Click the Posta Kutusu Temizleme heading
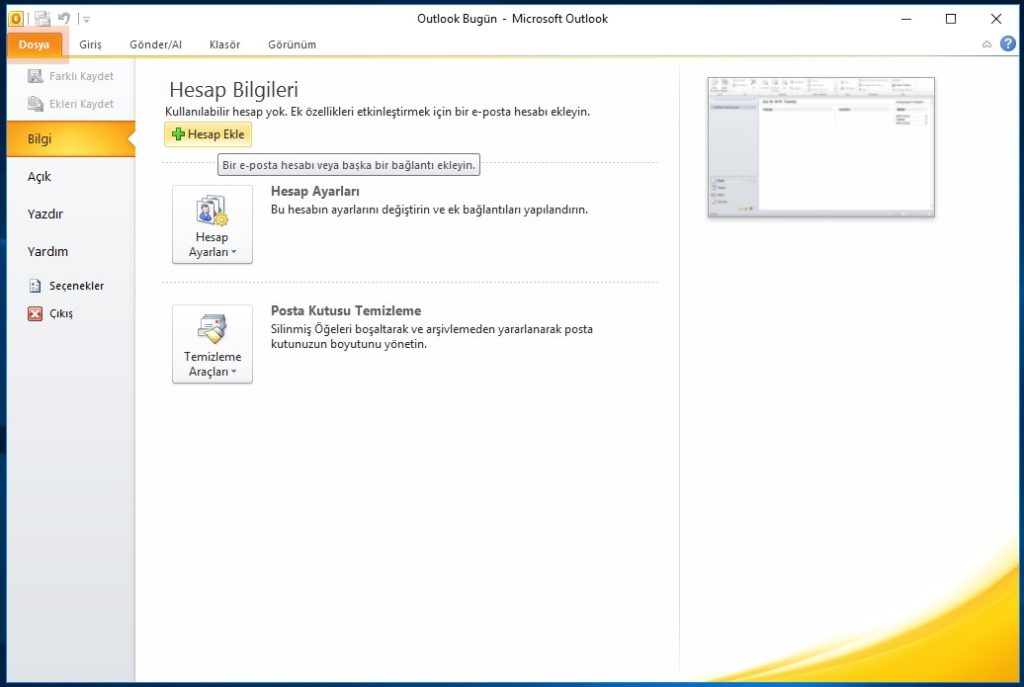1024x687 pixels. point(346,311)
